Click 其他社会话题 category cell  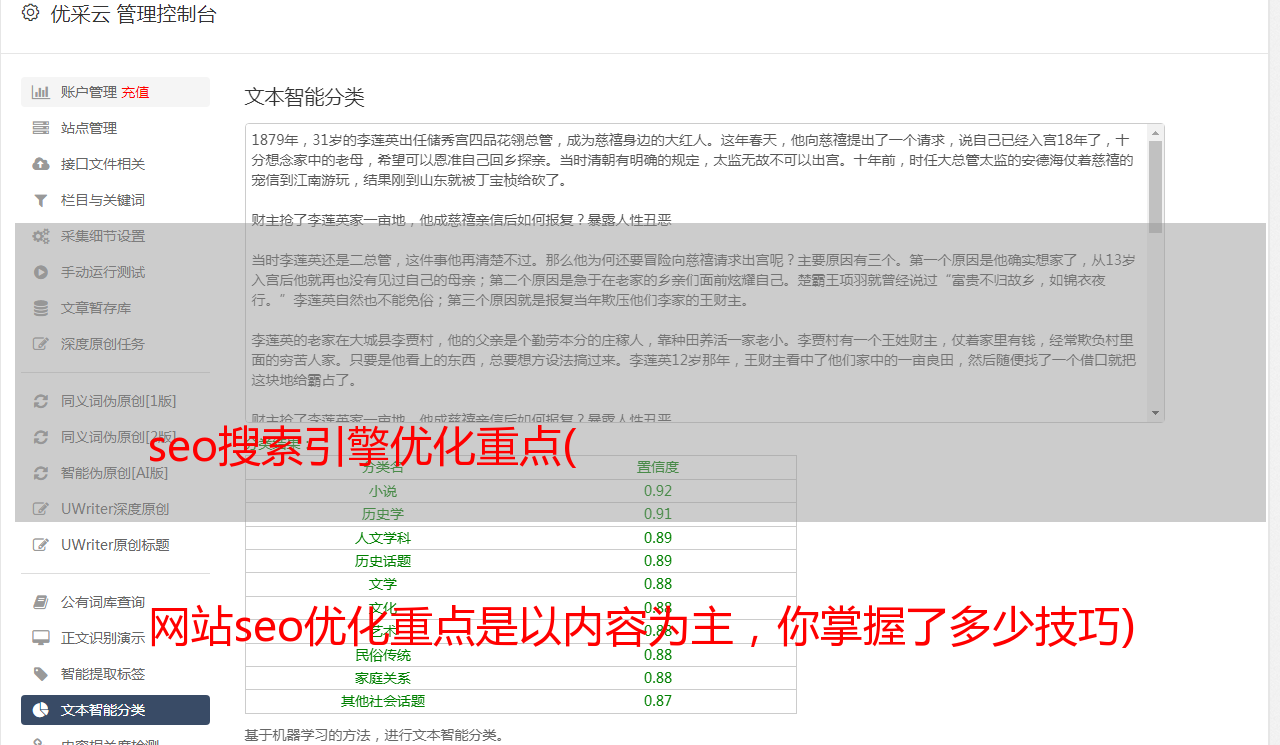tap(383, 701)
